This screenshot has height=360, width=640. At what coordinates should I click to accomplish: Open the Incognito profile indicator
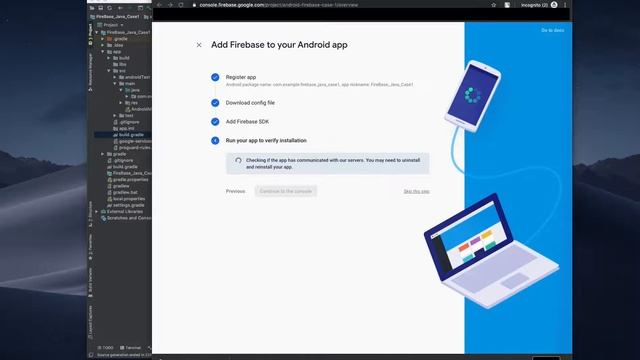(x=539, y=5)
